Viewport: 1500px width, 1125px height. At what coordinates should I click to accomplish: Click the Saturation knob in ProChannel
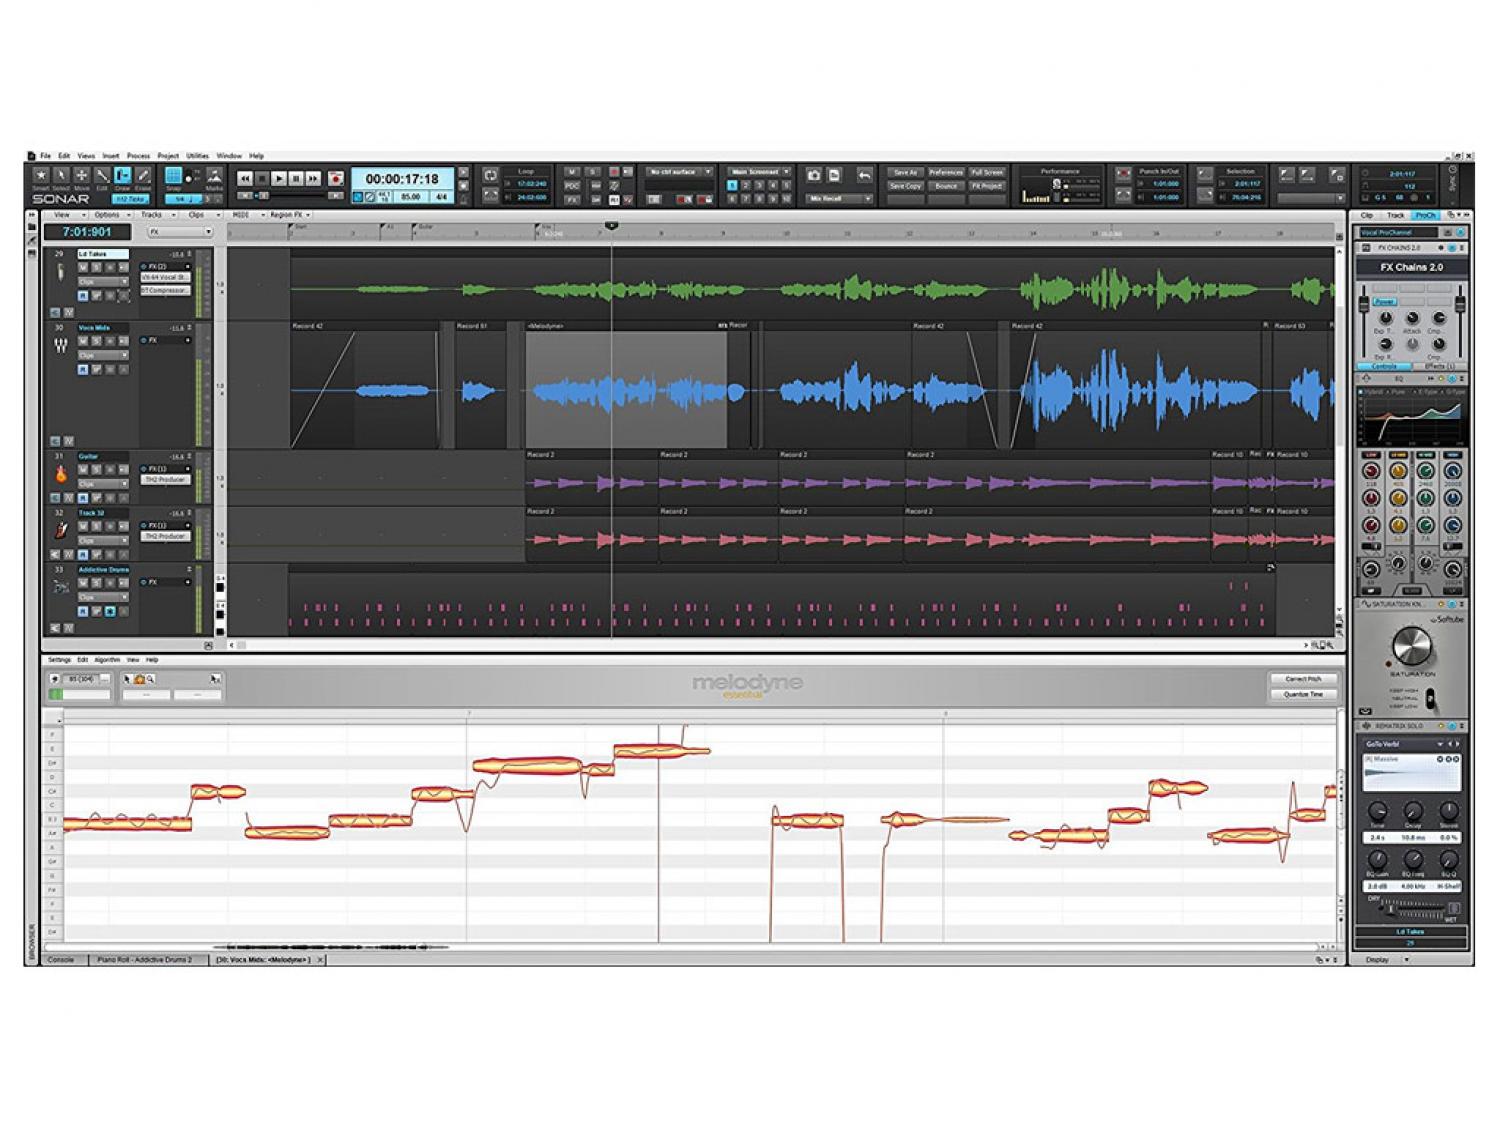coord(1411,647)
